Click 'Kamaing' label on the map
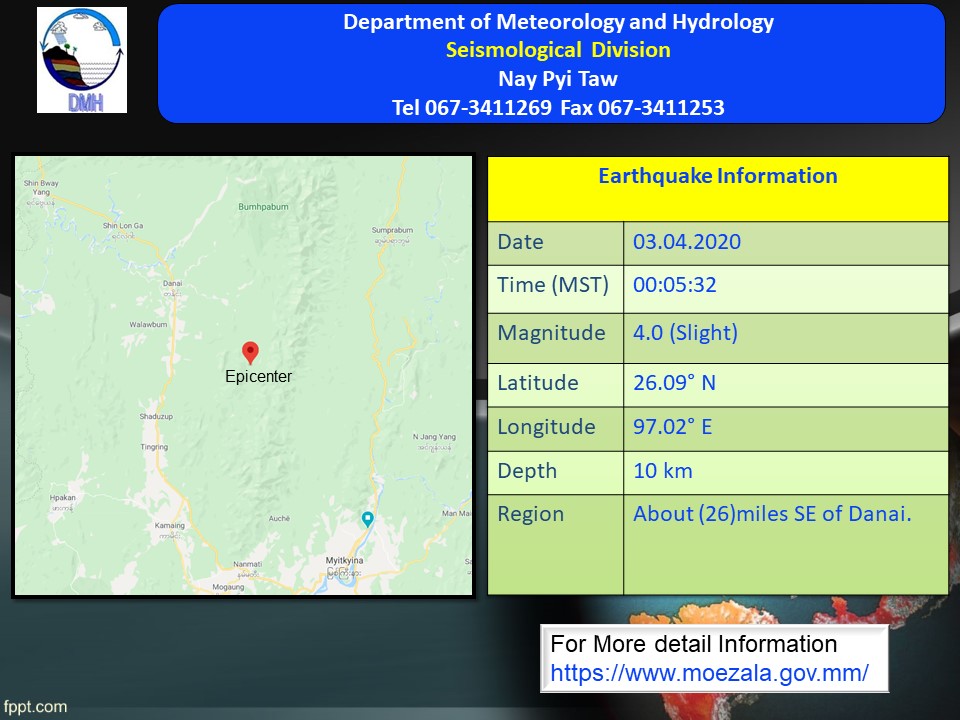 click(x=170, y=525)
